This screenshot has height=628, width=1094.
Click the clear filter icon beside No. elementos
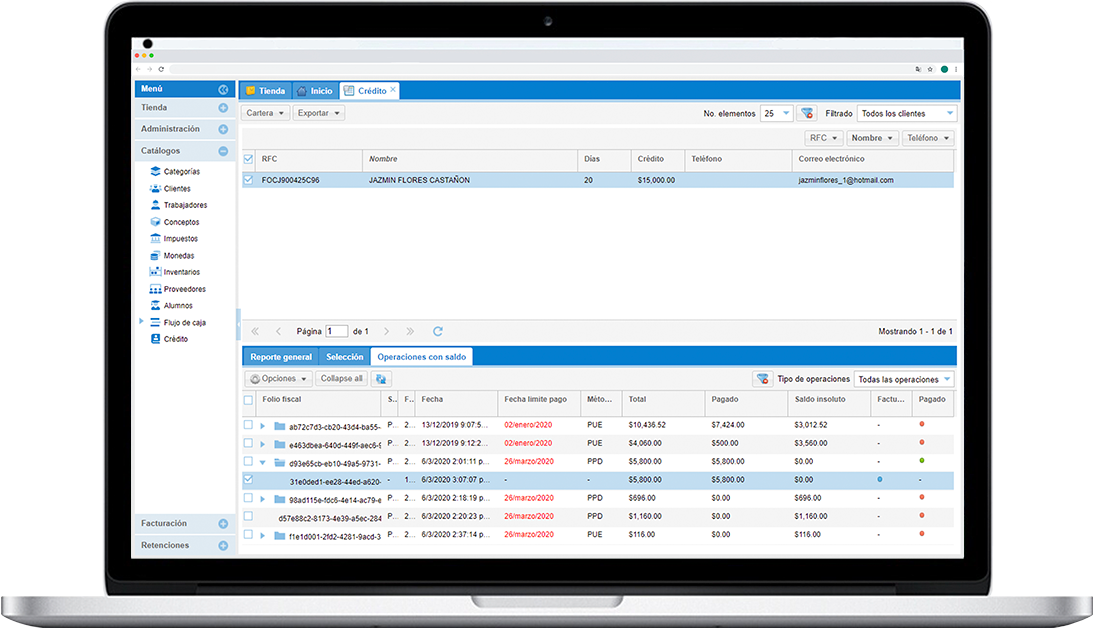[x=807, y=114]
